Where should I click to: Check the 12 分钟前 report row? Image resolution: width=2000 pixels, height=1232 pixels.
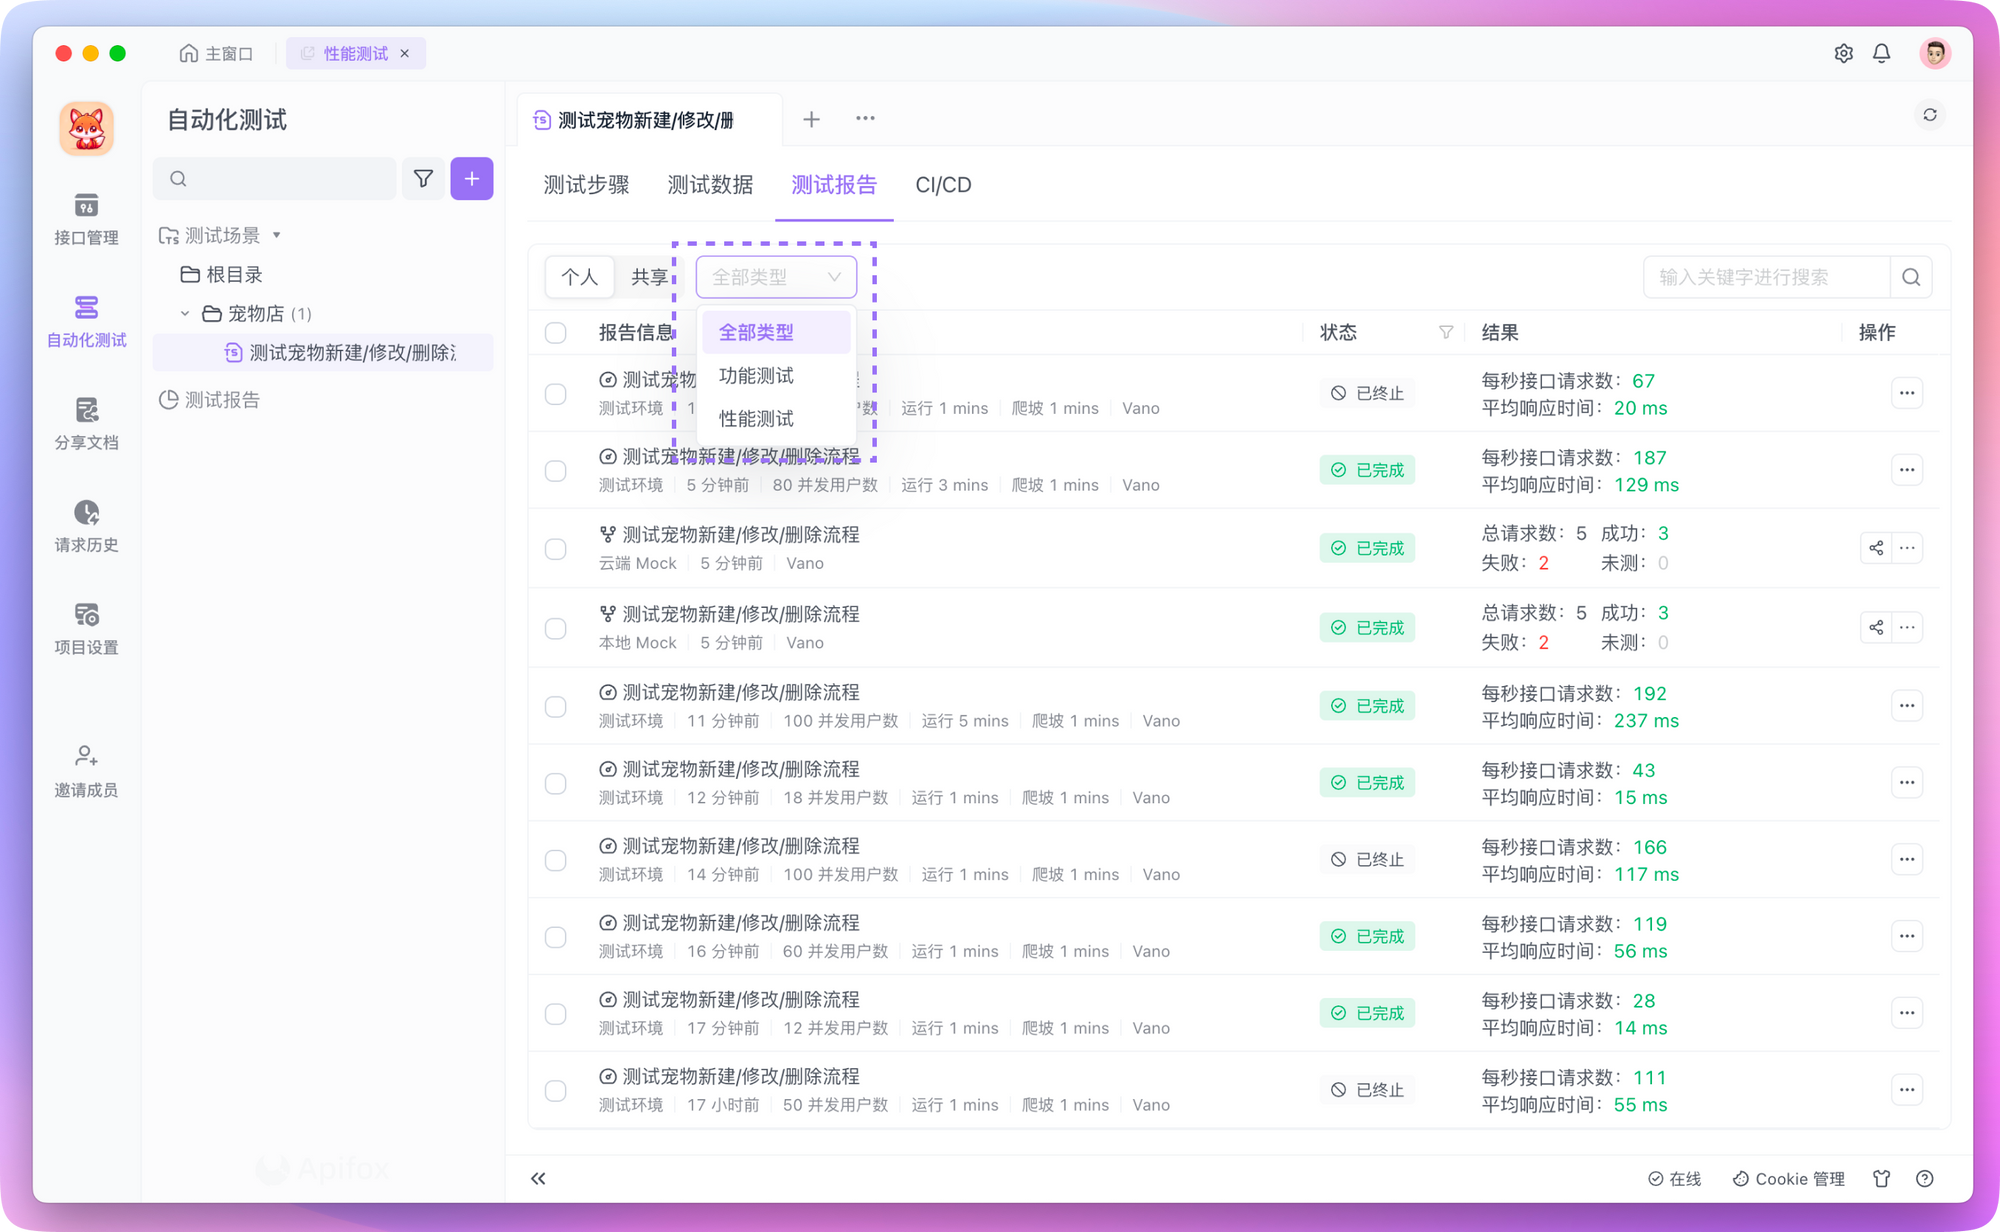pyautogui.click(x=556, y=783)
